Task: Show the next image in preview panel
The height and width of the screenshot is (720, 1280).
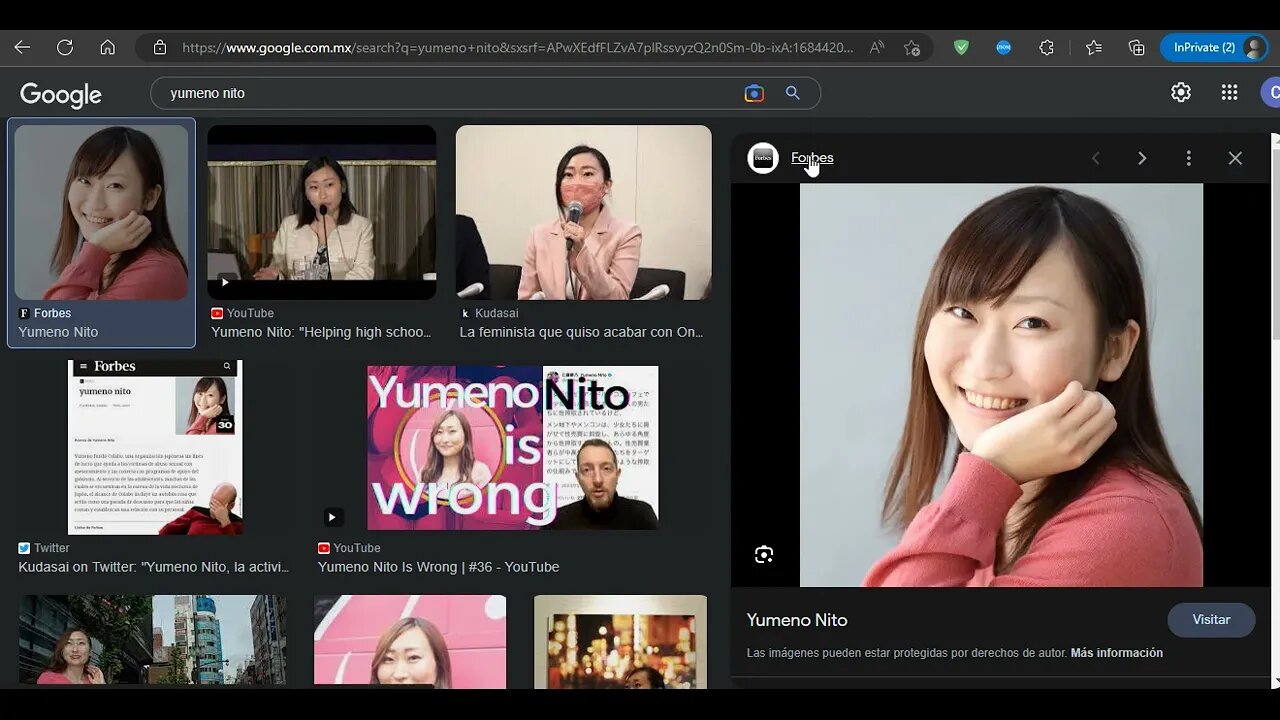Action: tap(1142, 158)
